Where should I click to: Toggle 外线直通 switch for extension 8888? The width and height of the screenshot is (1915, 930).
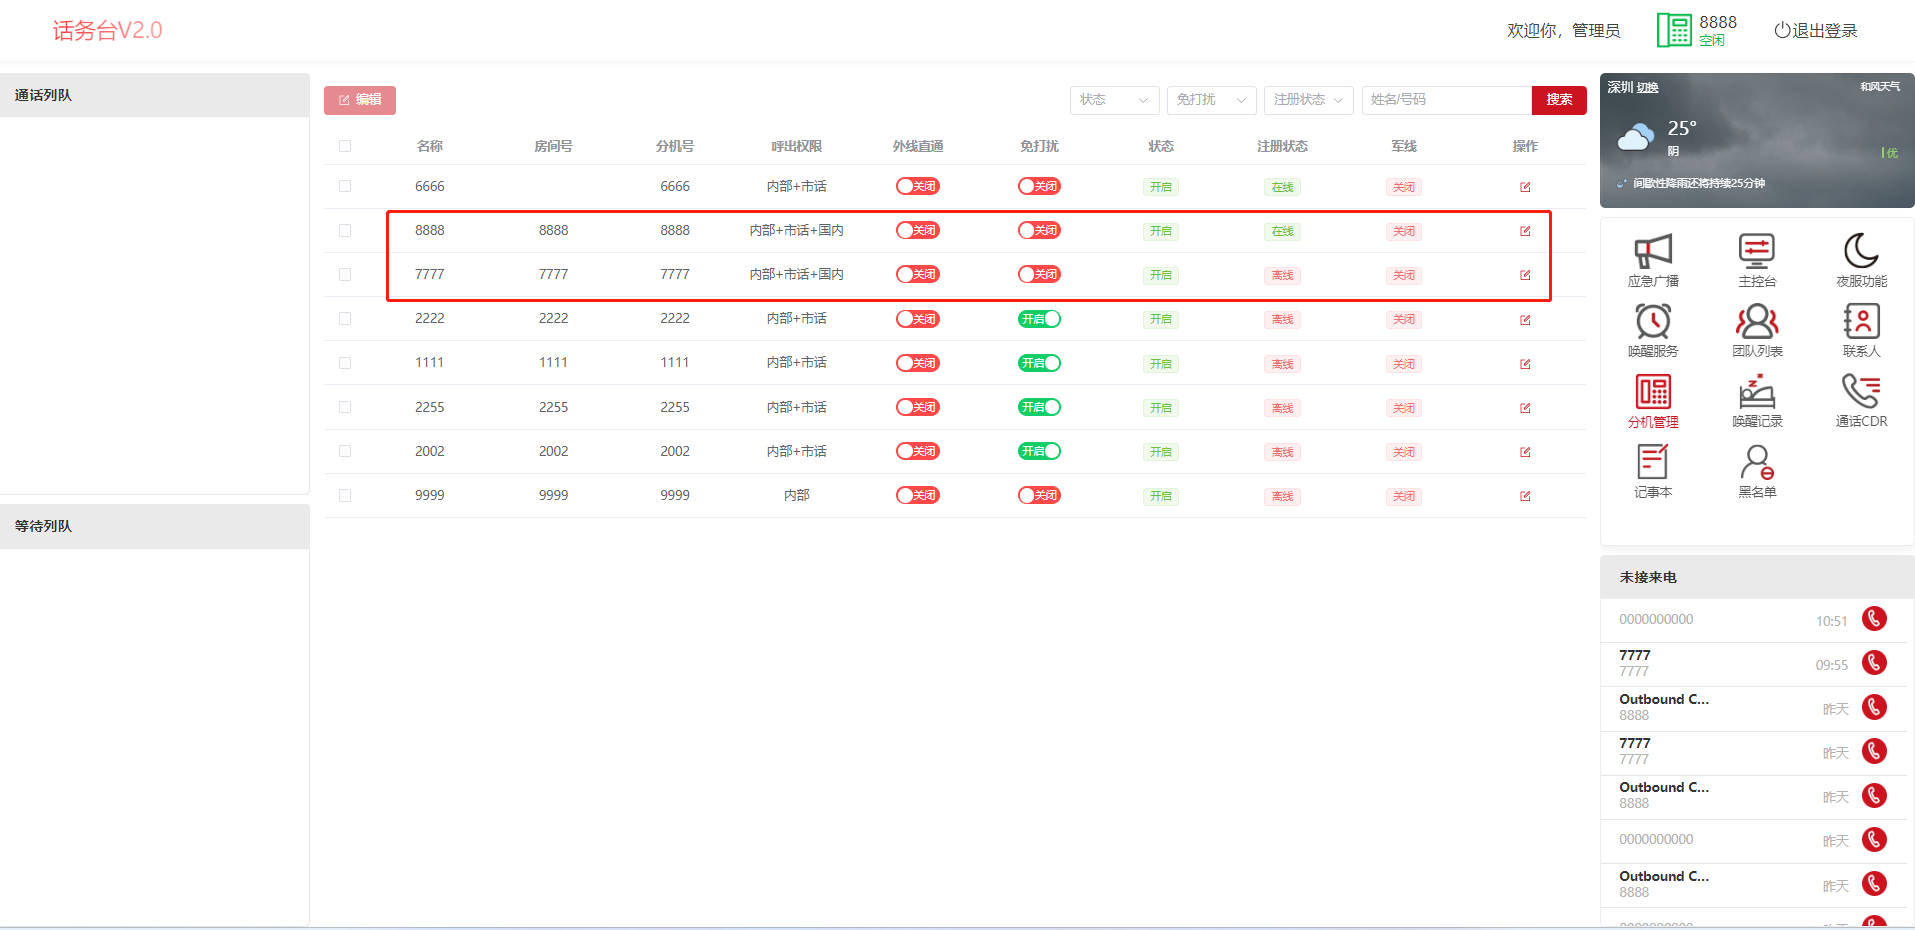click(917, 231)
